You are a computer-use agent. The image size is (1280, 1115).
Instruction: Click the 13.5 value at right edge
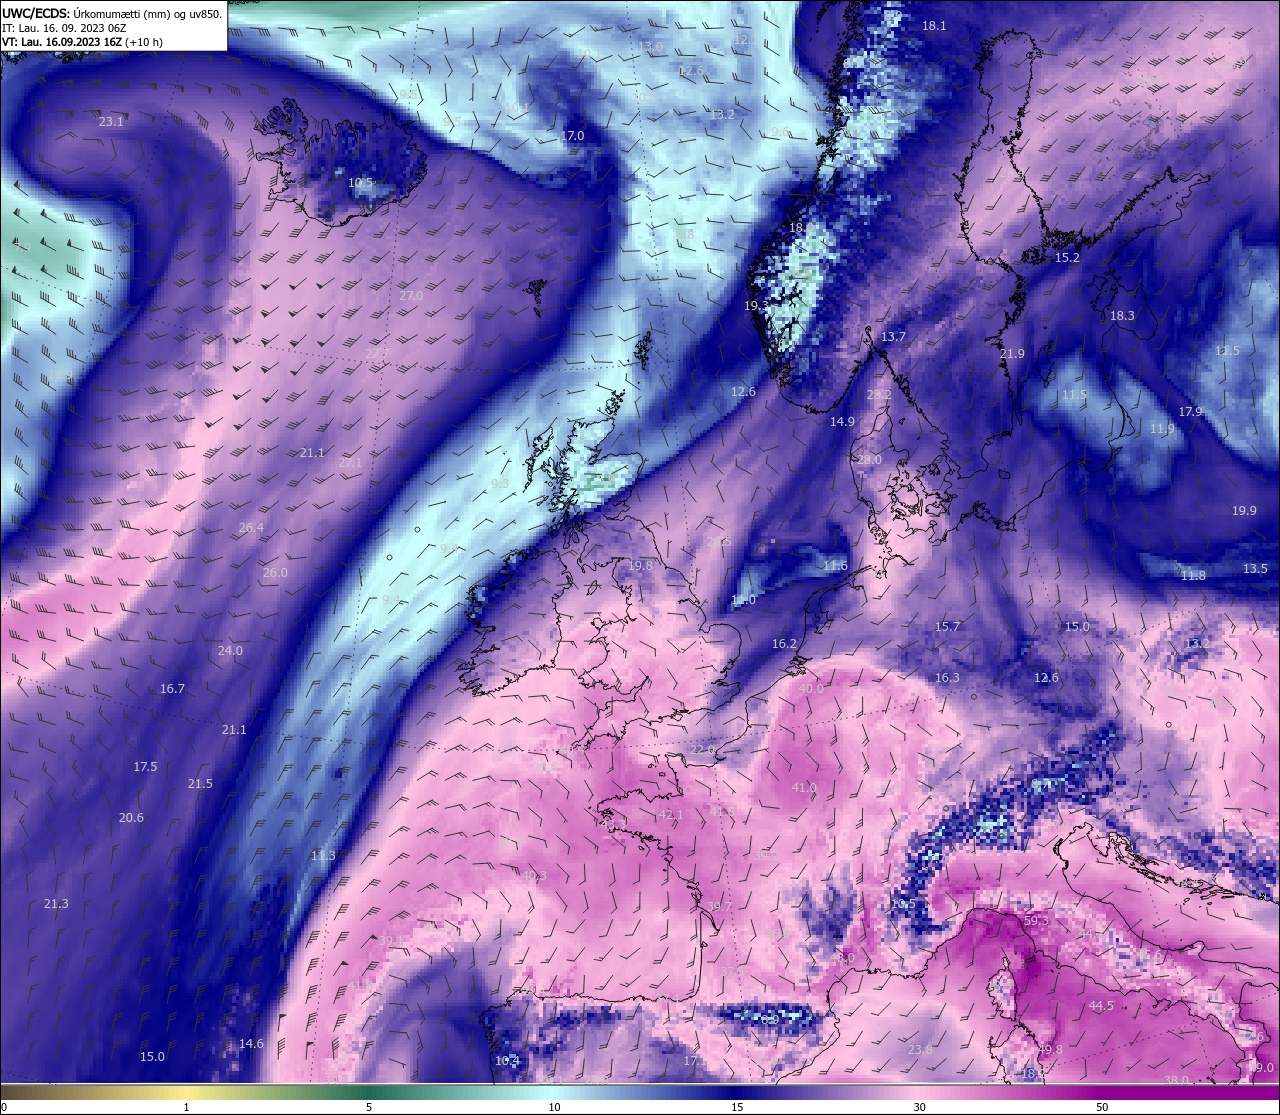coord(1255,569)
